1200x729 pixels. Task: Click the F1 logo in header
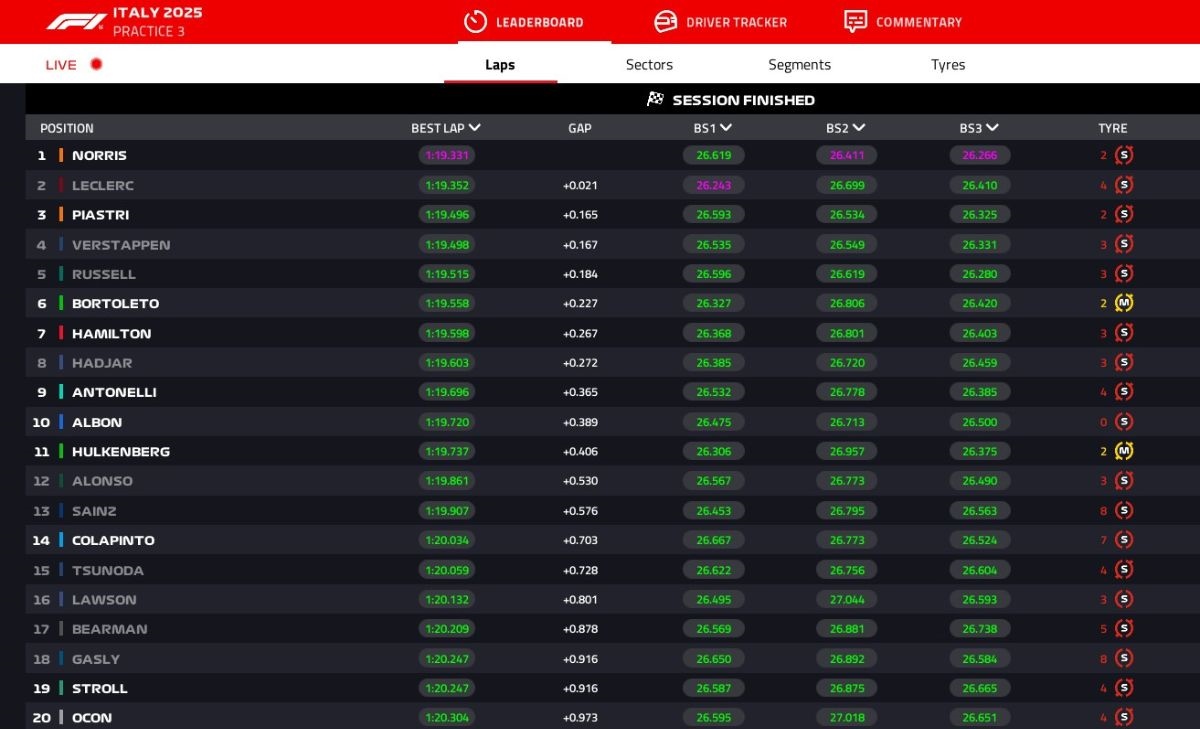(76, 21)
